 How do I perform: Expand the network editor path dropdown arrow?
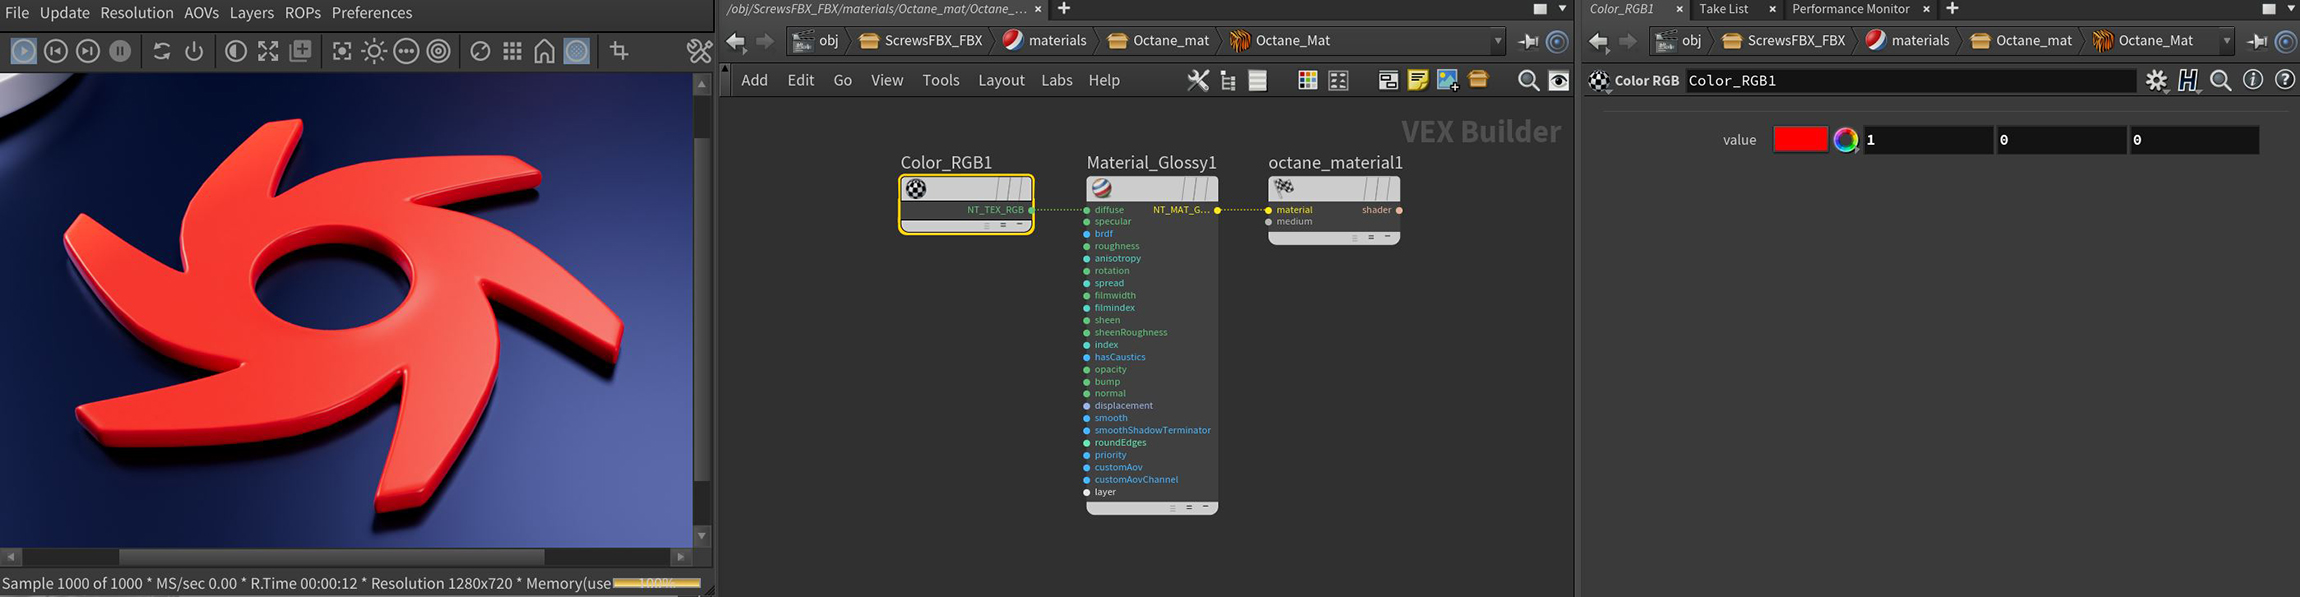click(1497, 41)
